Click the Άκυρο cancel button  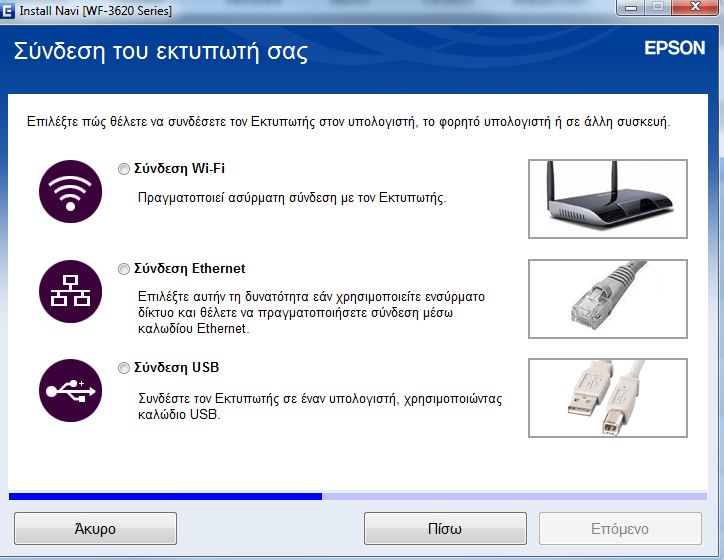click(x=95, y=529)
